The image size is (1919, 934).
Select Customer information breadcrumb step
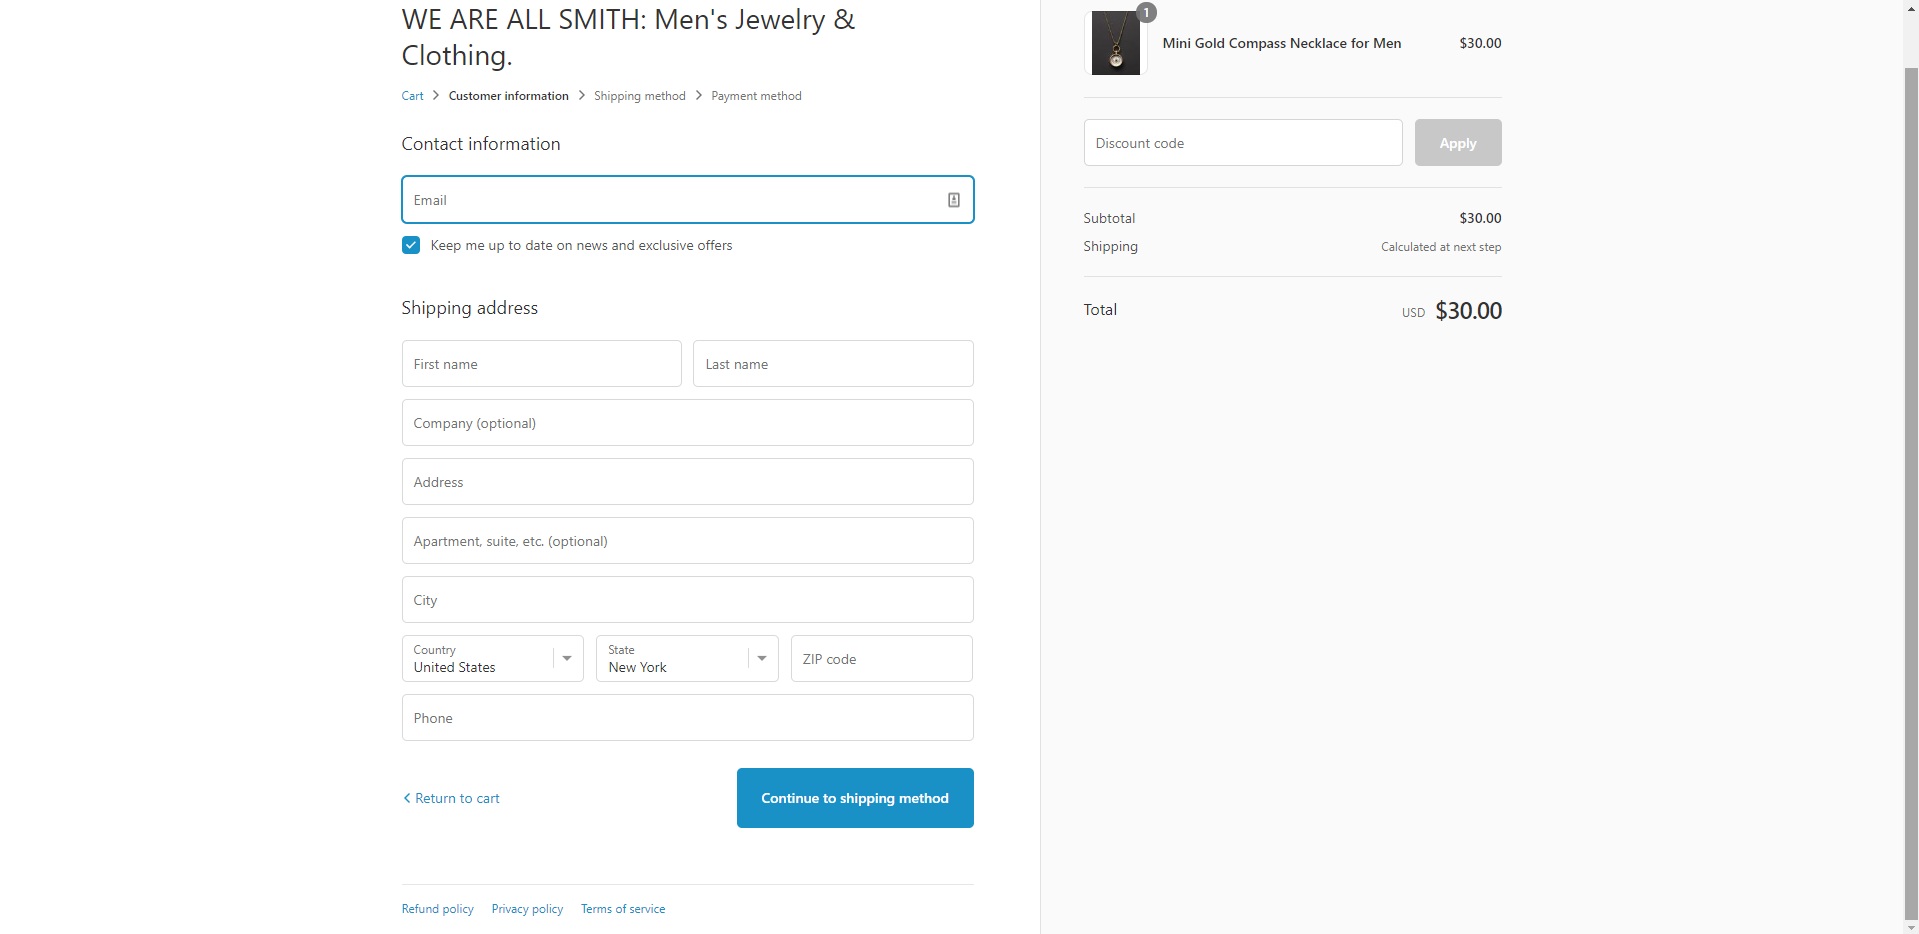pyautogui.click(x=508, y=96)
